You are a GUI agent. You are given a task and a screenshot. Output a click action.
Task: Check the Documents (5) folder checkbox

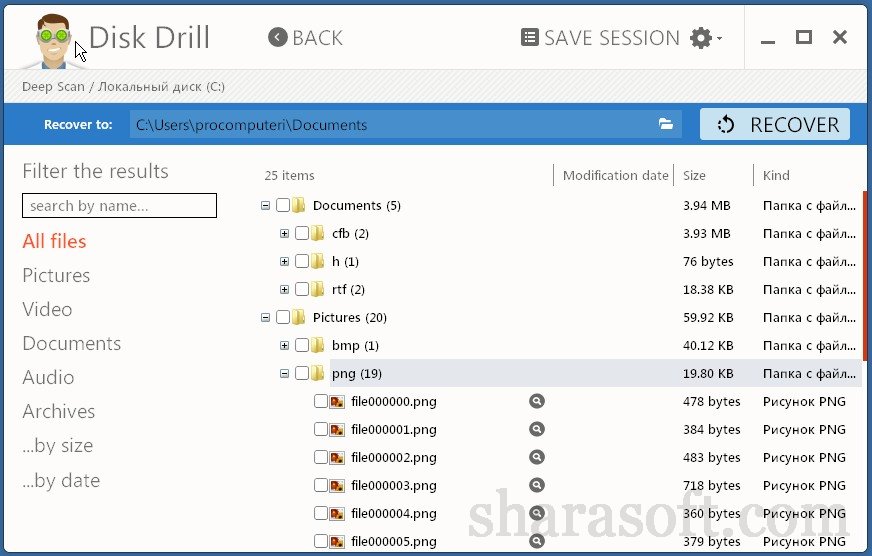coord(283,205)
